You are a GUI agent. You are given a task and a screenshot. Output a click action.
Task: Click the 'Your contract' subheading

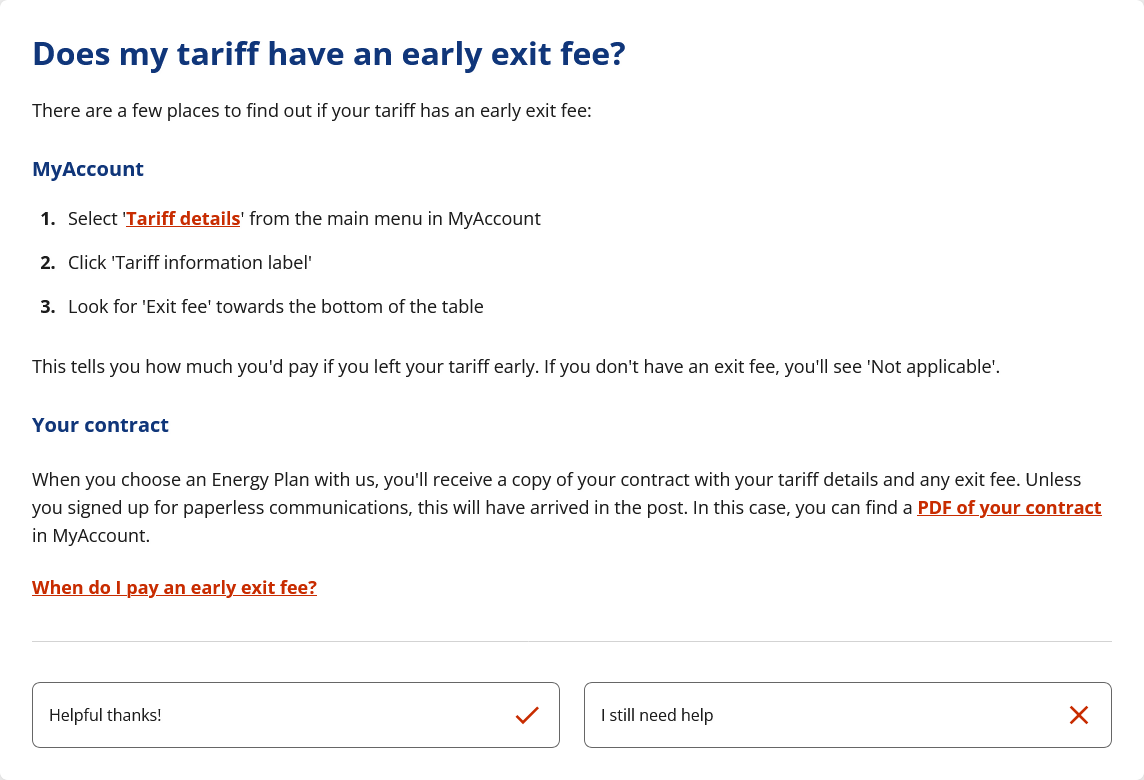click(100, 425)
